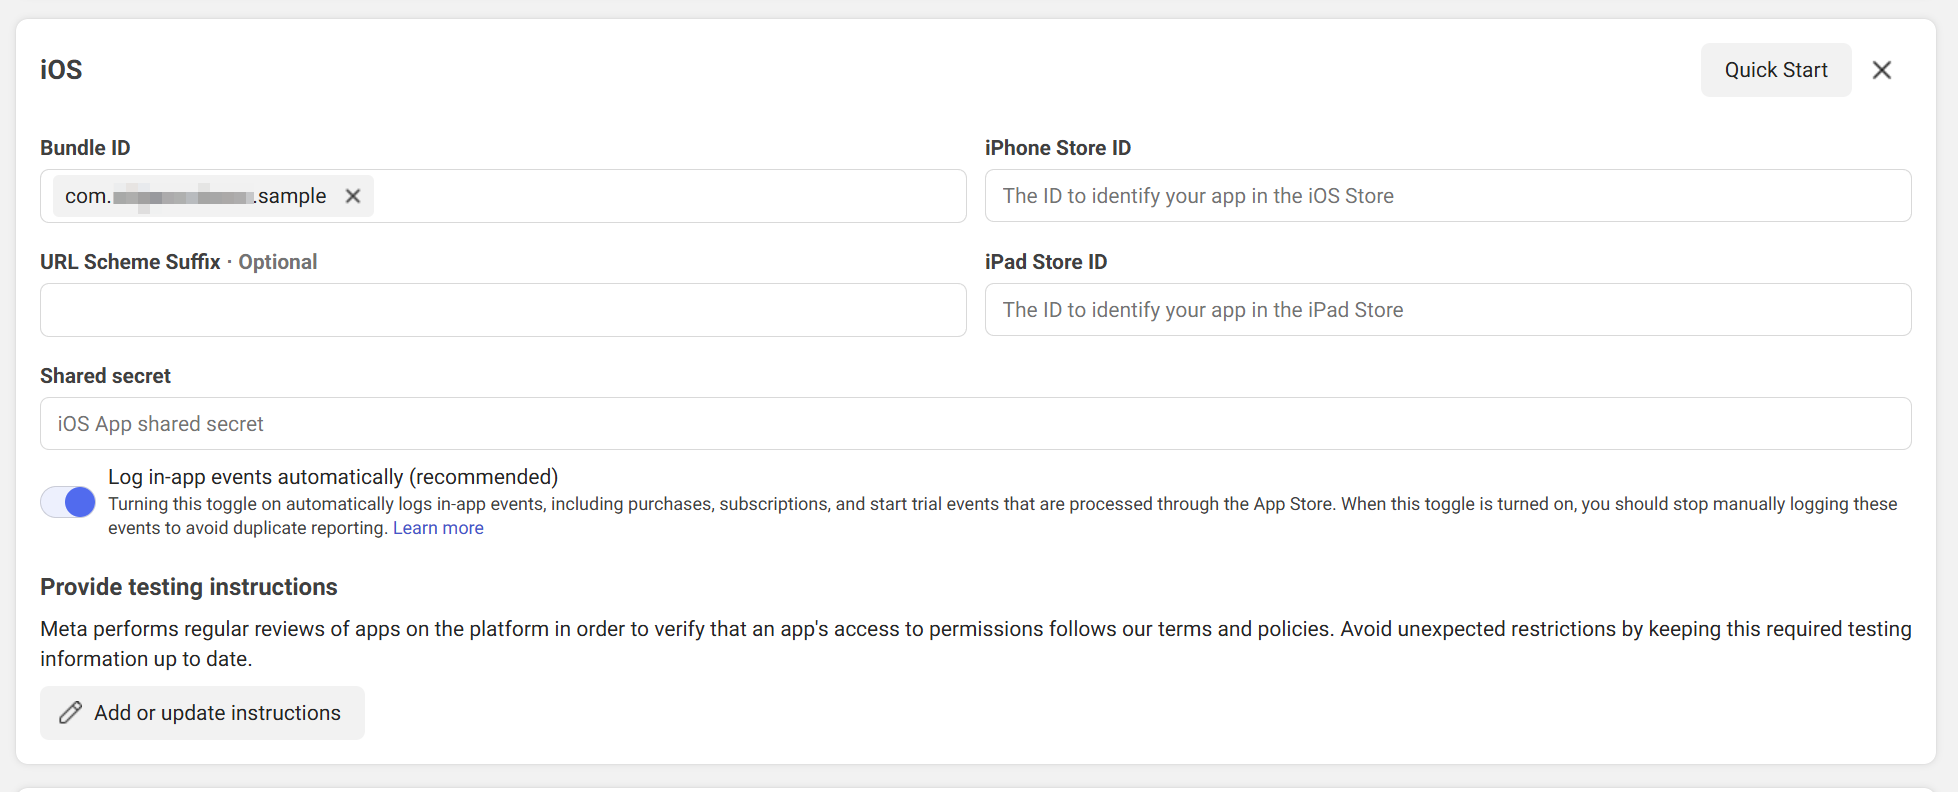1958x792 pixels.
Task: Click into the iPhone Store ID field
Action: pyautogui.click(x=1447, y=195)
